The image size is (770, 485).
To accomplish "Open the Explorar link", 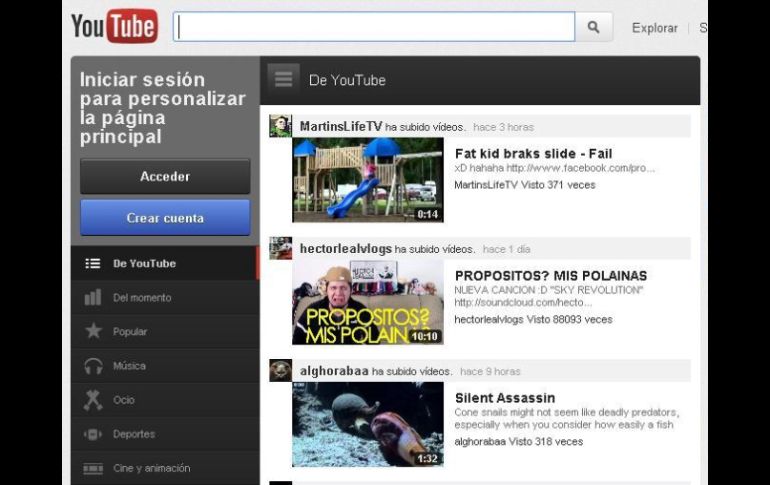I will pyautogui.click(x=655, y=28).
